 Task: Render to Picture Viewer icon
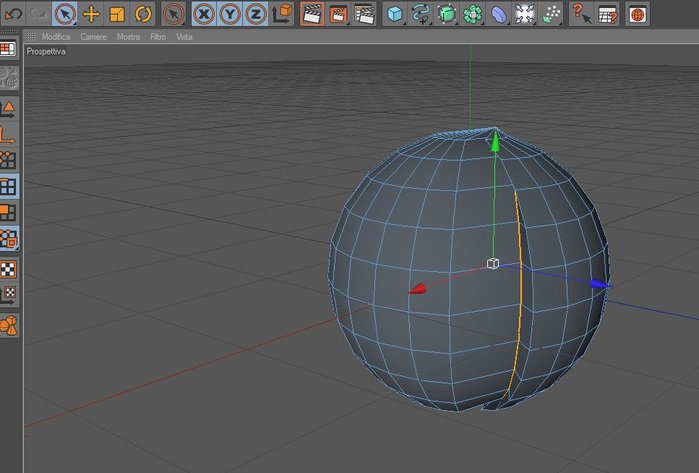pos(338,14)
